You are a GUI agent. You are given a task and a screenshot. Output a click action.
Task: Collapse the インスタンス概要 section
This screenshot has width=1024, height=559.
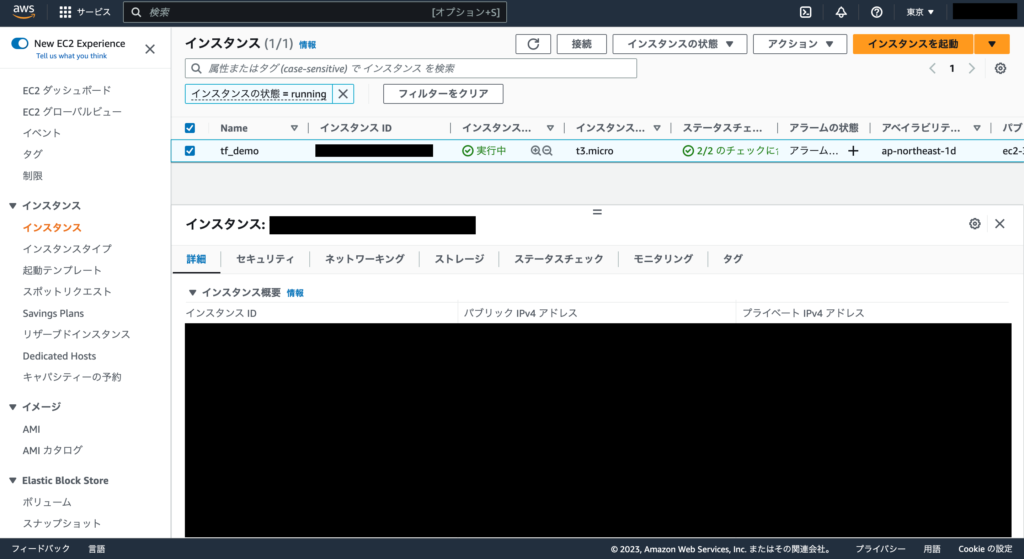tap(193, 293)
